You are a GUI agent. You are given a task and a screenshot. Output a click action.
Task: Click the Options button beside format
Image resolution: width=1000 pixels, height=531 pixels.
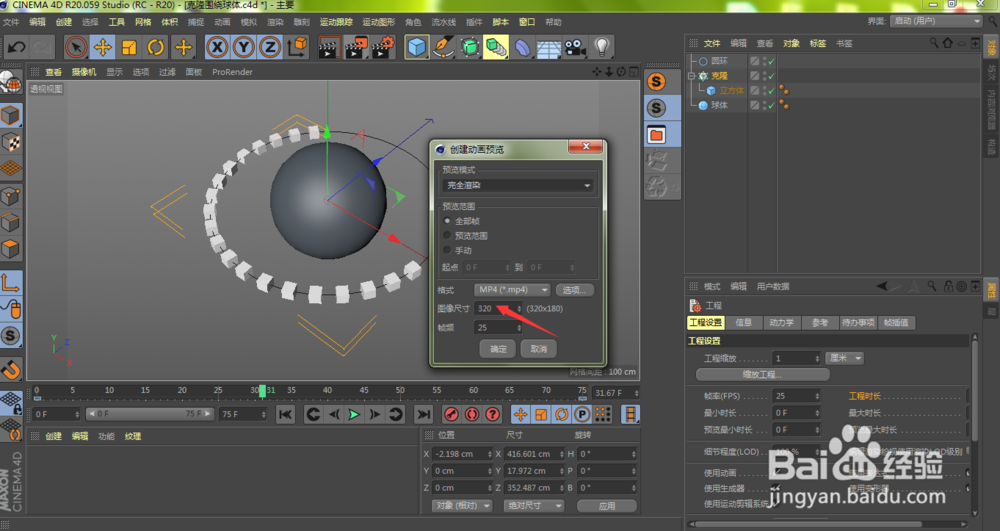(575, 290)
